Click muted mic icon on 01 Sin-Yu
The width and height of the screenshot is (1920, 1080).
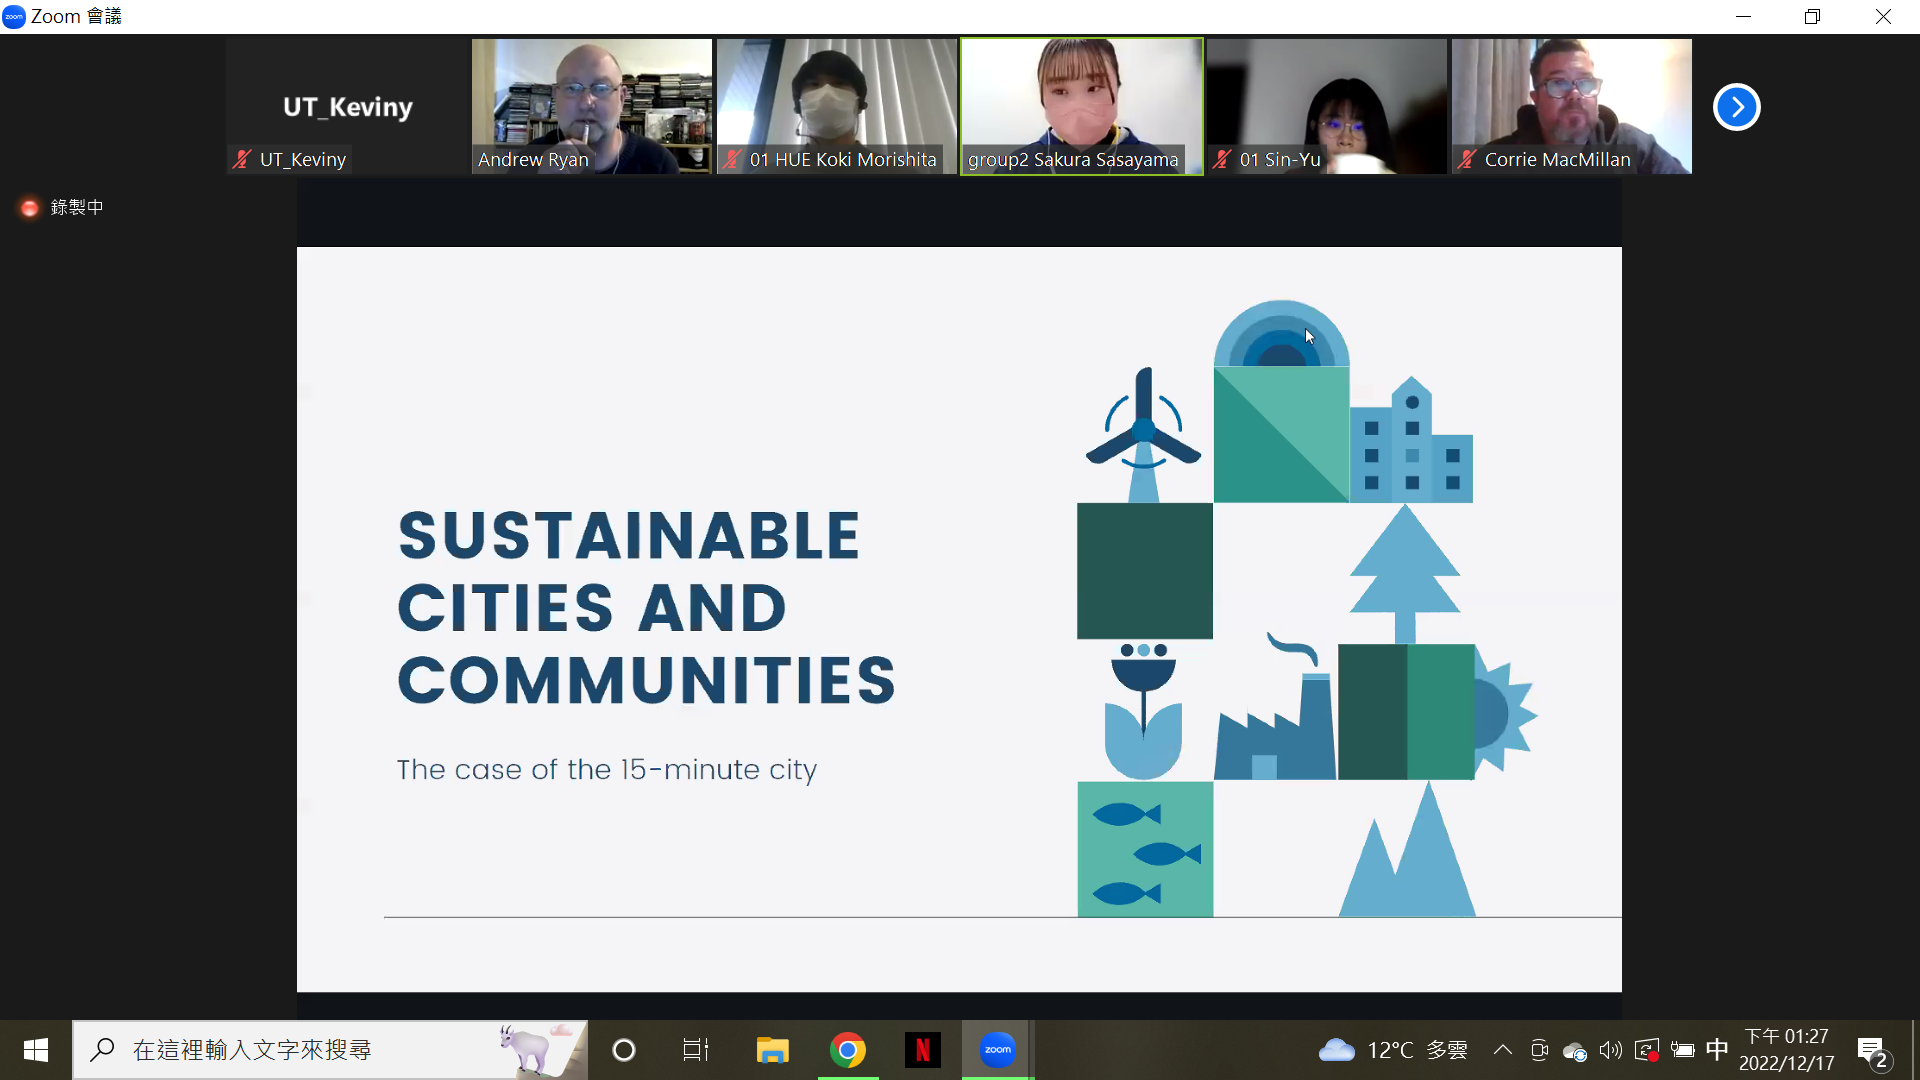(1222, 159)
